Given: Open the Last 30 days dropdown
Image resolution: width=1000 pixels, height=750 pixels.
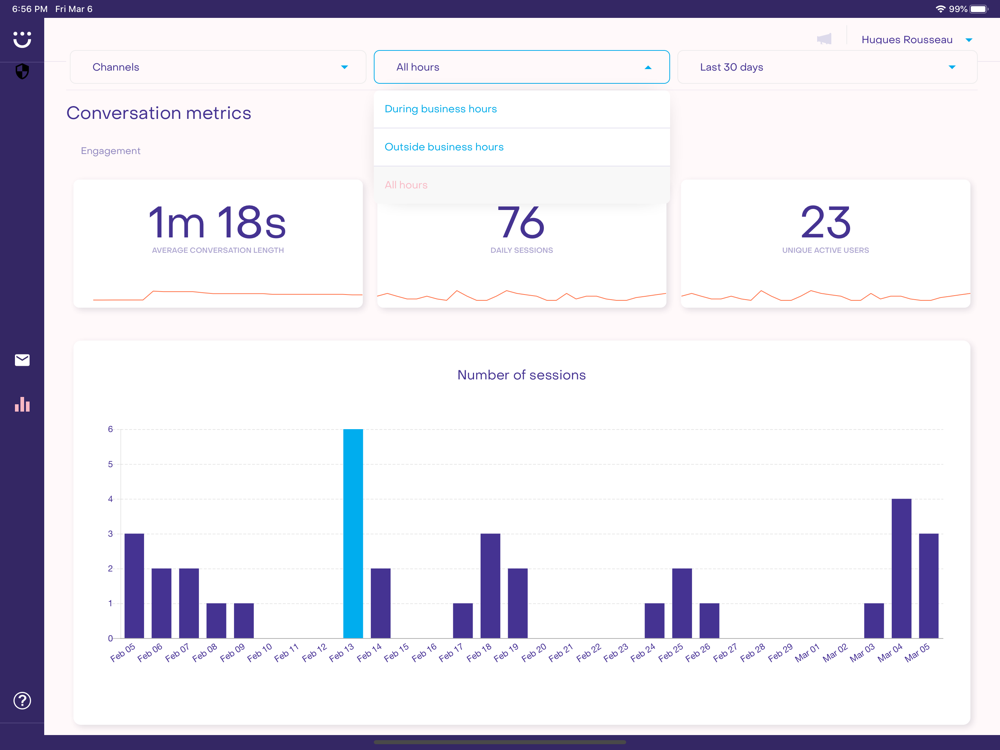Looking at the screenshot, I should pyautogui.click(x=826, y=67).
